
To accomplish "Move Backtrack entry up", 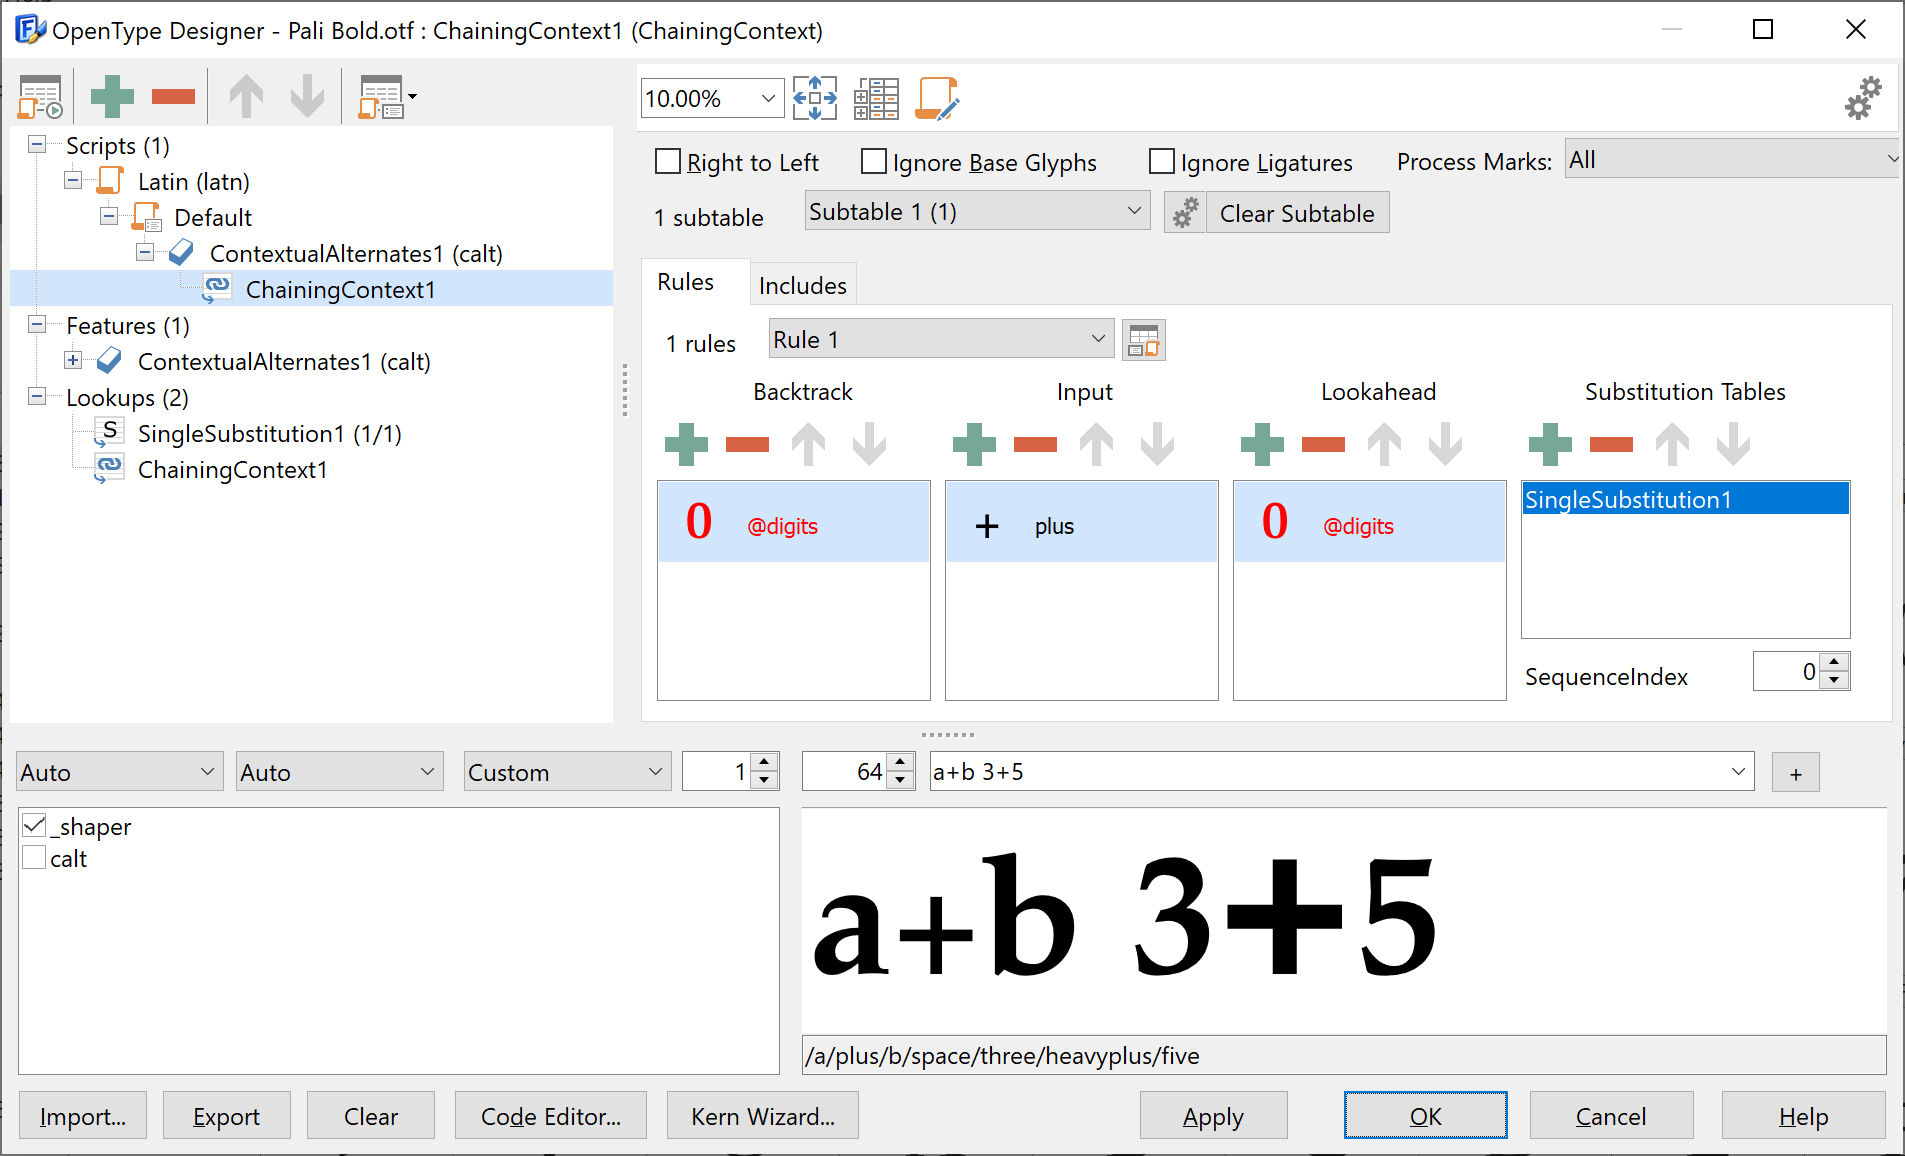I will pyautogui.click(x=808, y=444).
